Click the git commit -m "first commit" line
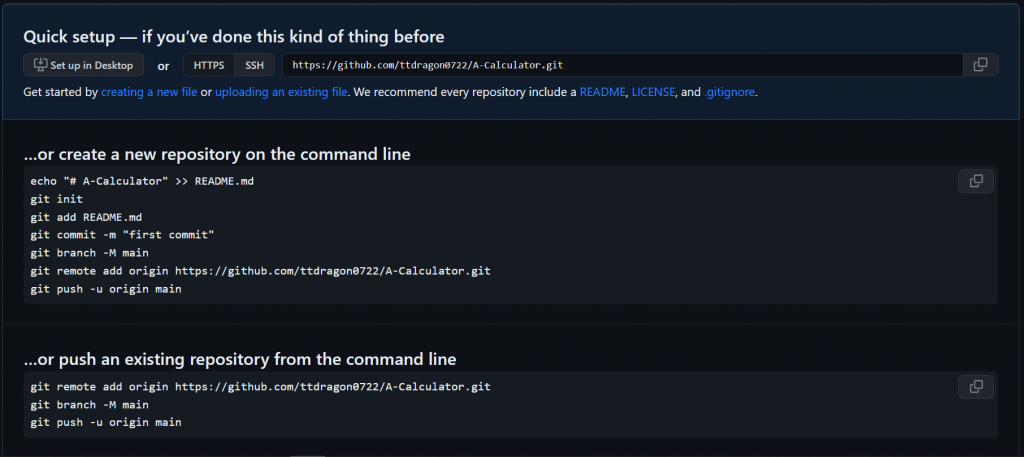The height and width of the screenshot is (457, 1024). (122, 235)
